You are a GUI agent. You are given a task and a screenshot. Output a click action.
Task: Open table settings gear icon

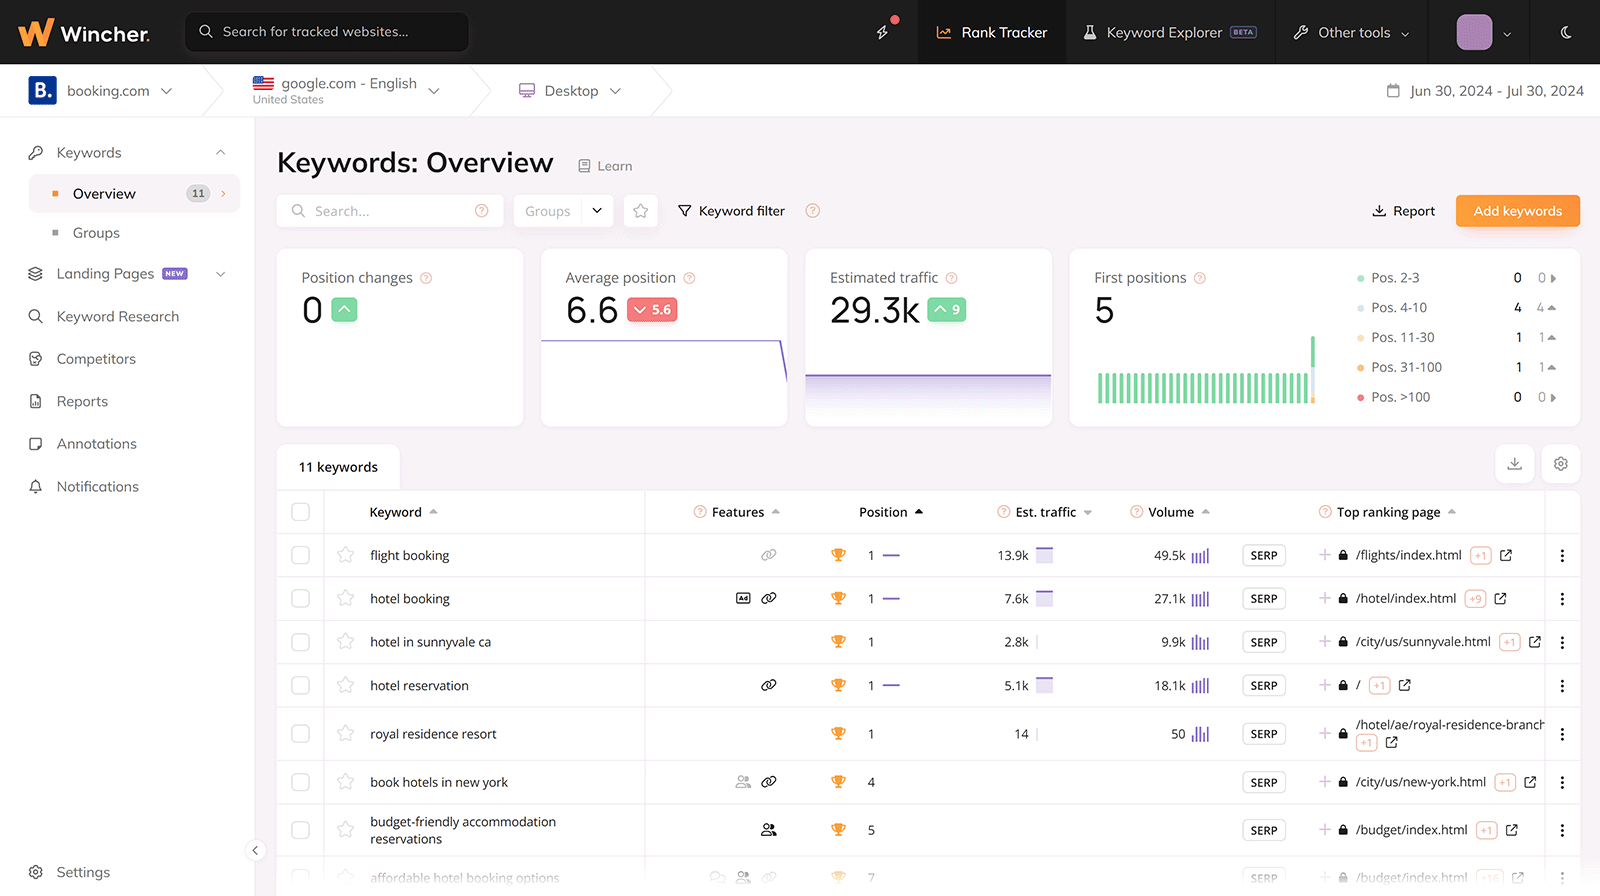click(1561, 464)
